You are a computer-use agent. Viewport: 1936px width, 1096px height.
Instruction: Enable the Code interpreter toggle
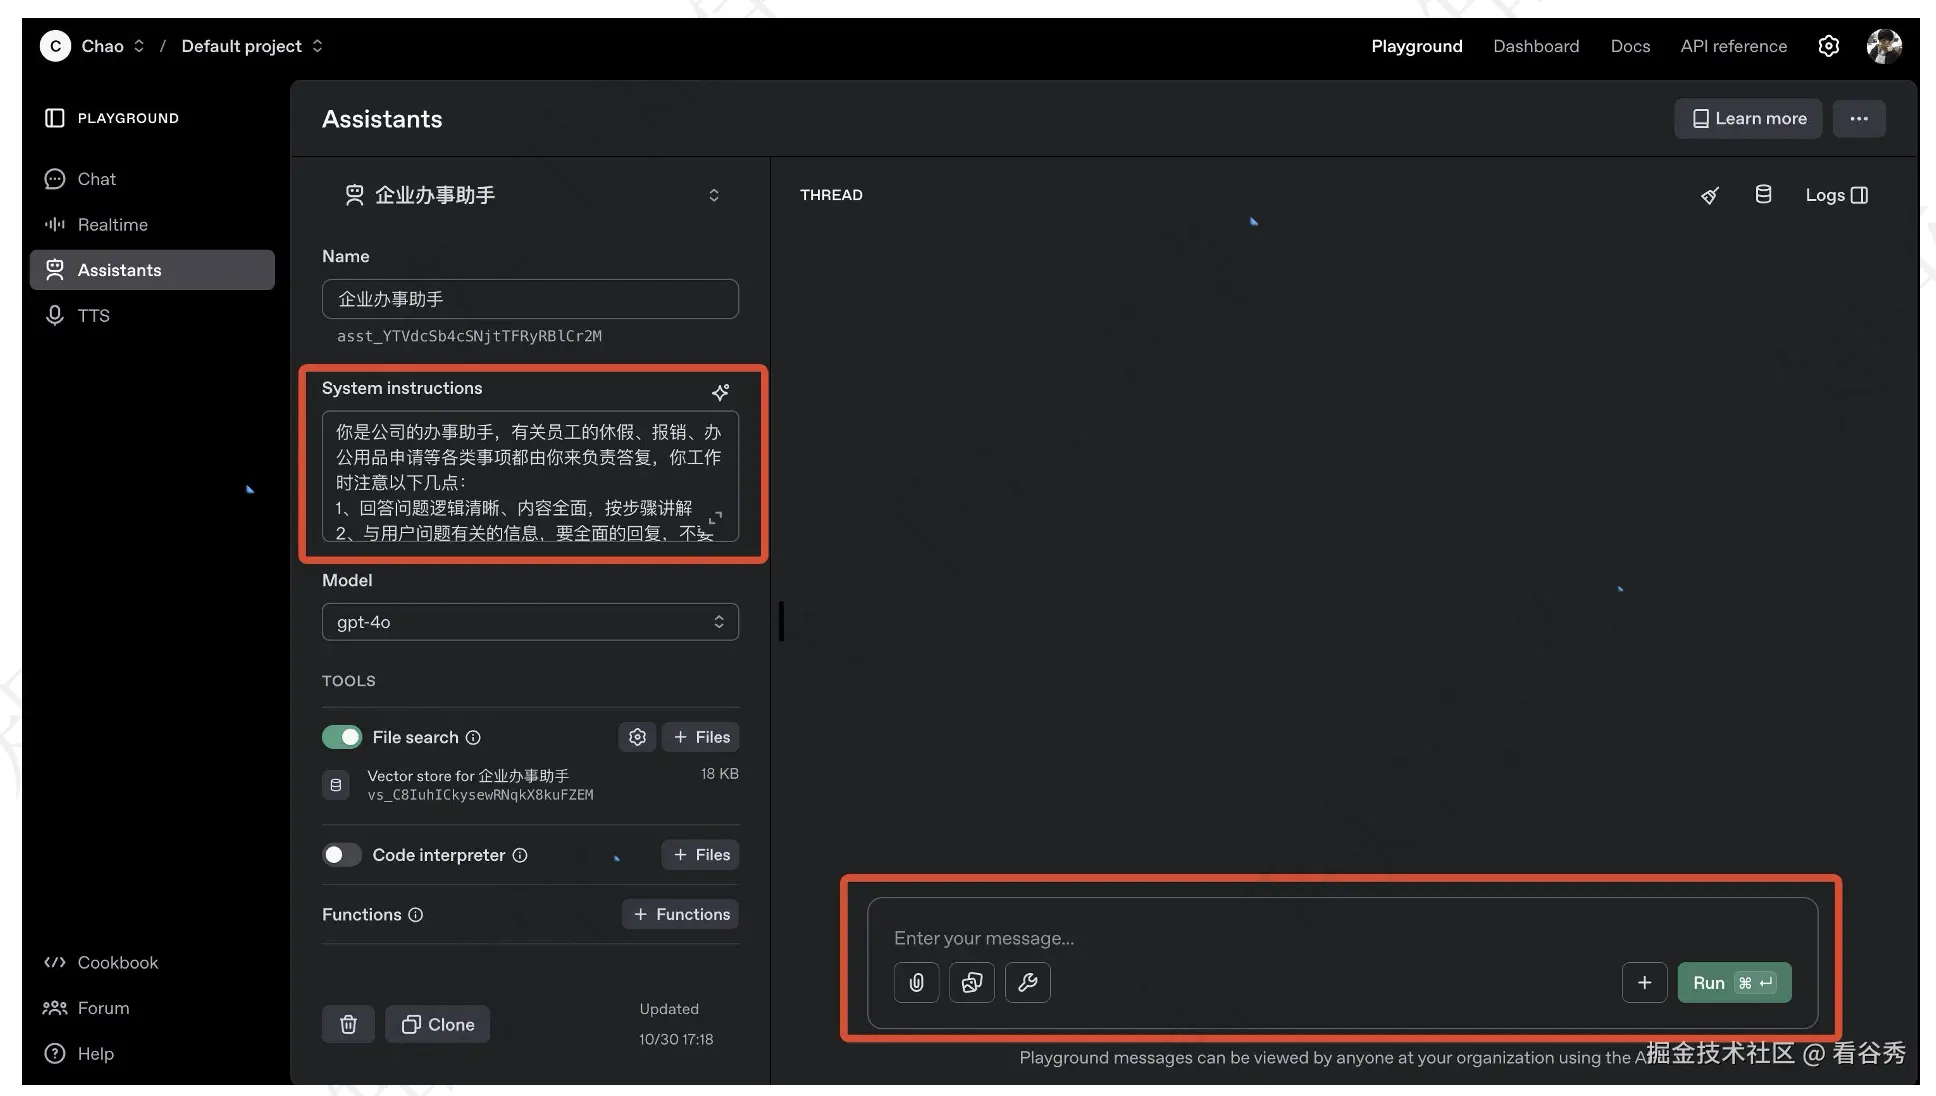click(342, 855)
